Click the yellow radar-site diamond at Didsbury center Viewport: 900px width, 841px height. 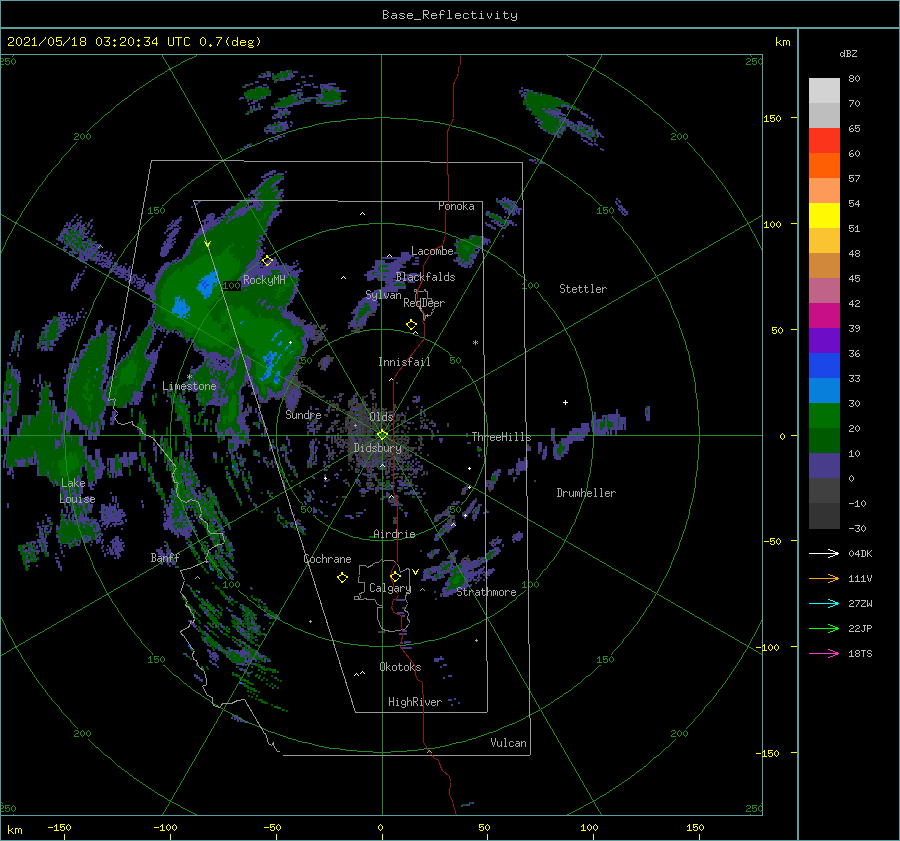(382, 435)
